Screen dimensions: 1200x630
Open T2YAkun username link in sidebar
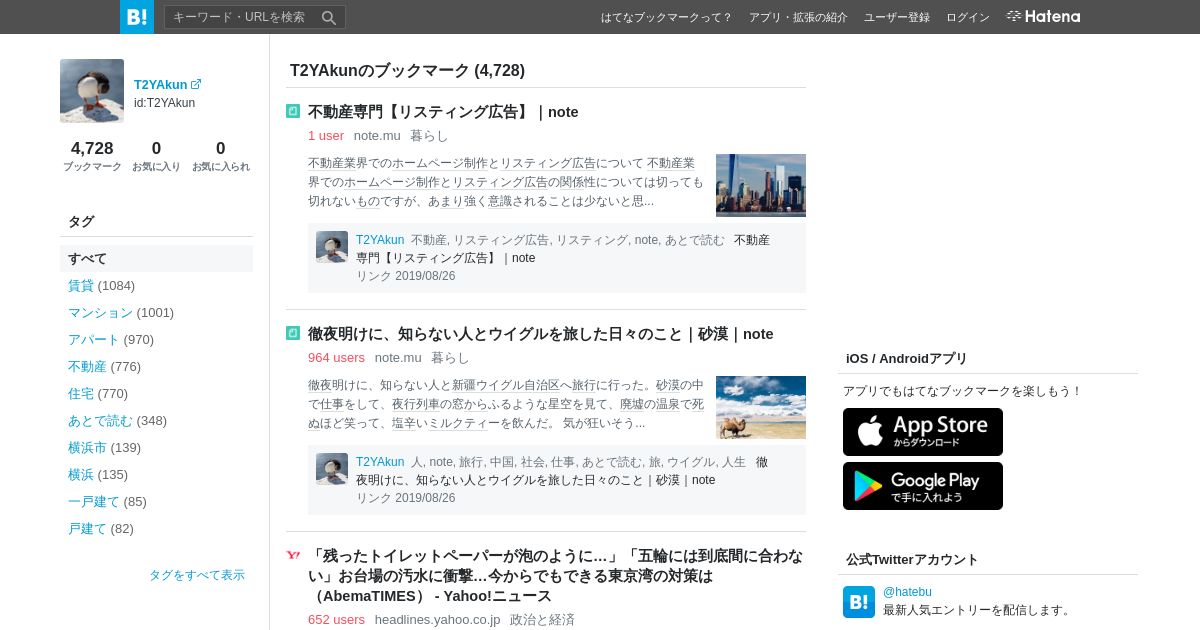coord(160,84)
